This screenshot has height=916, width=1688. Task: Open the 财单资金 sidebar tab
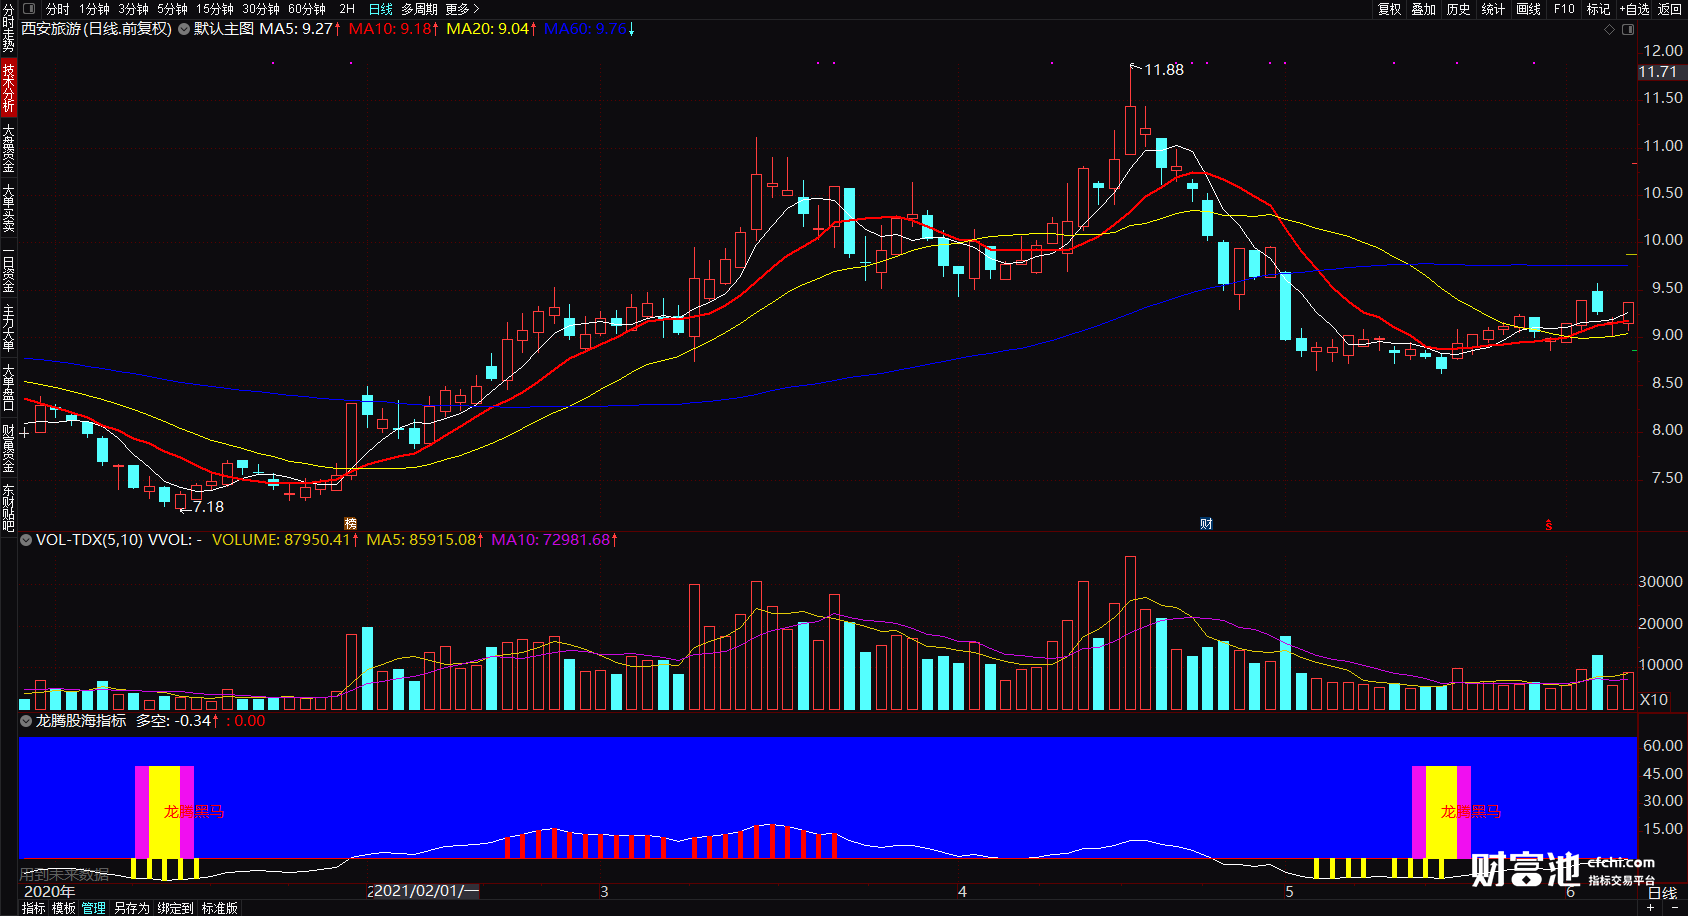pos(8,447)
